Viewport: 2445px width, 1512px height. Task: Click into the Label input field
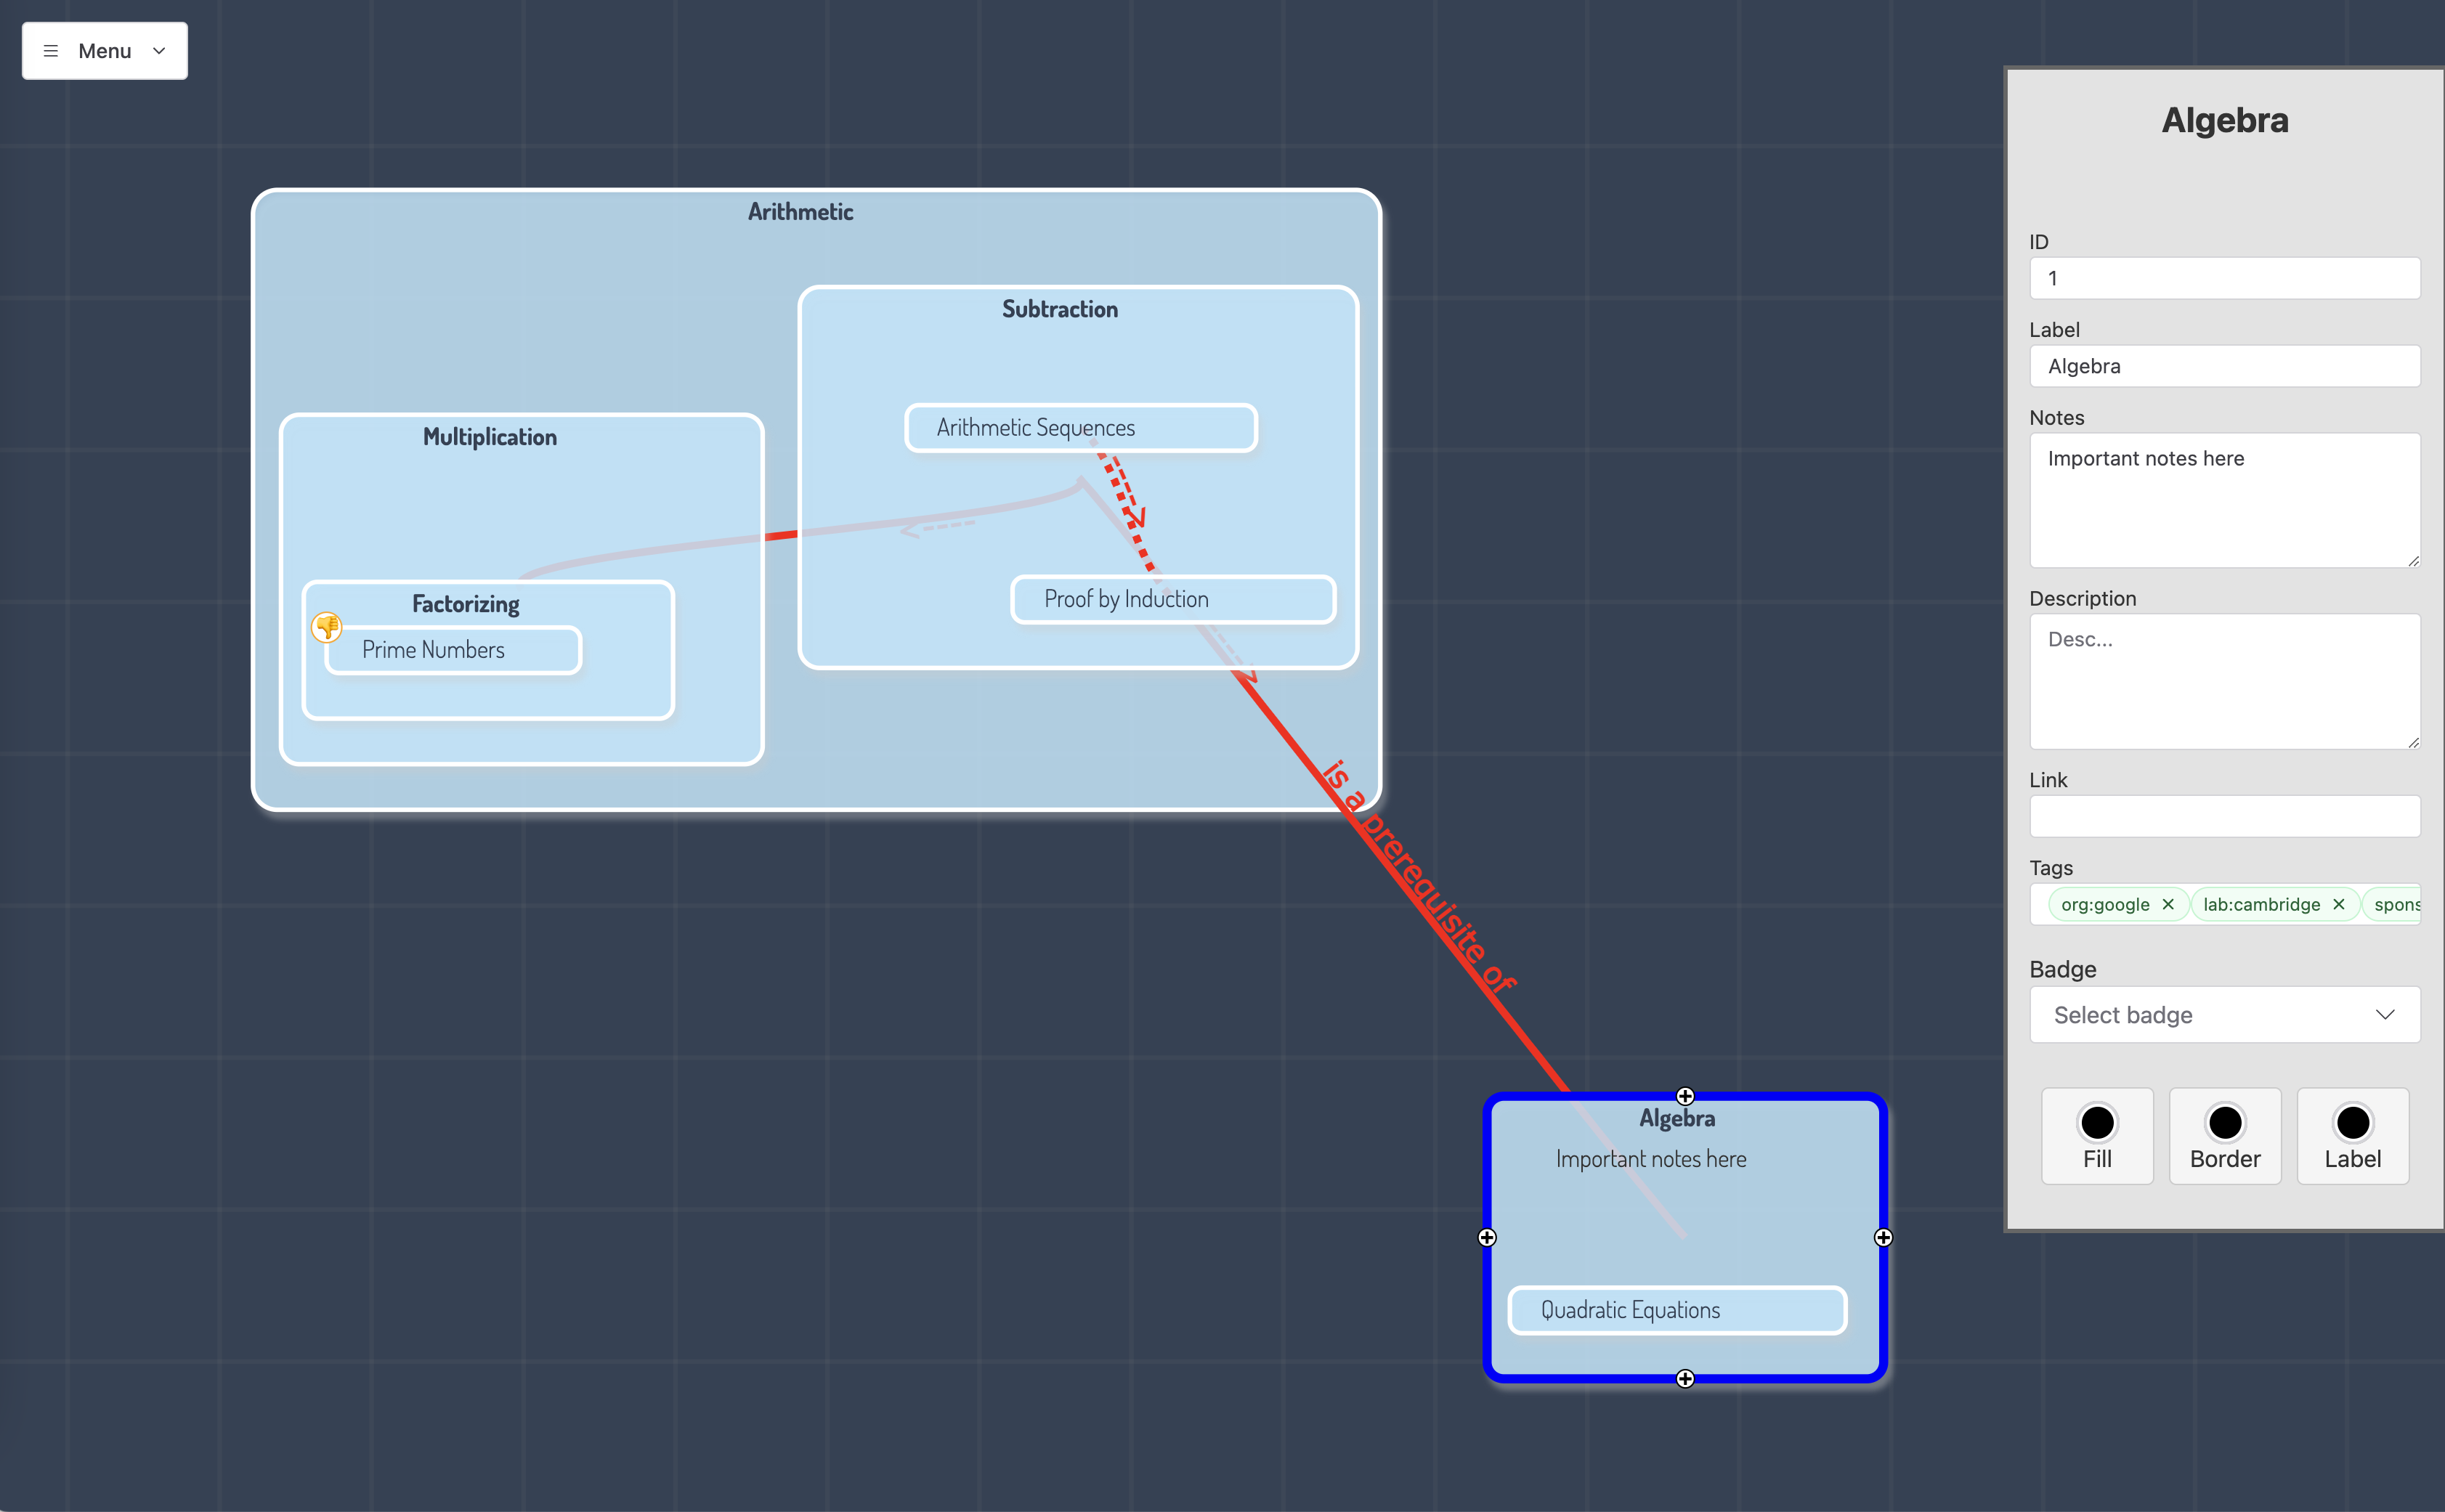(x=2224, y=366)
